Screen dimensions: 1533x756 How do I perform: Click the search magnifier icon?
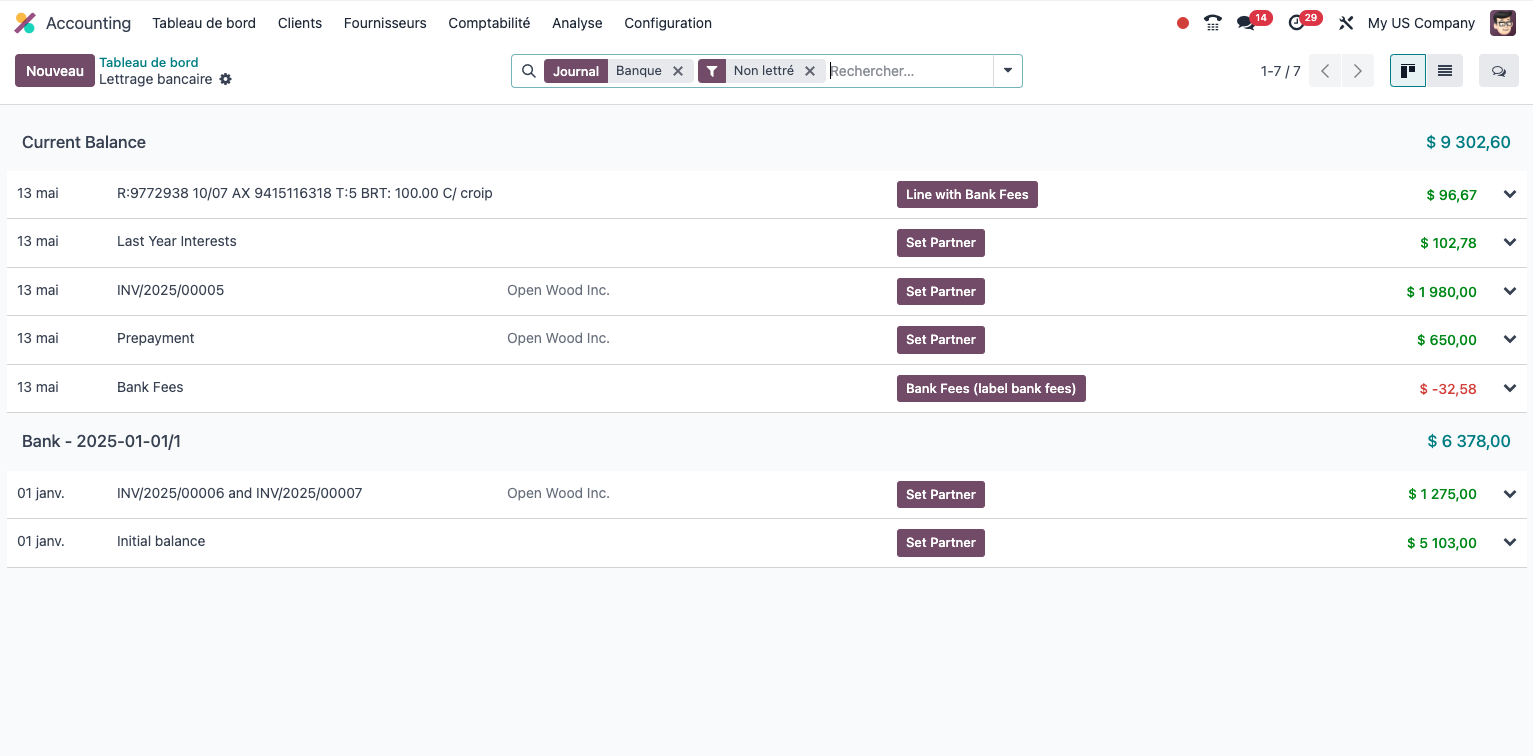[x=529, y=71]
